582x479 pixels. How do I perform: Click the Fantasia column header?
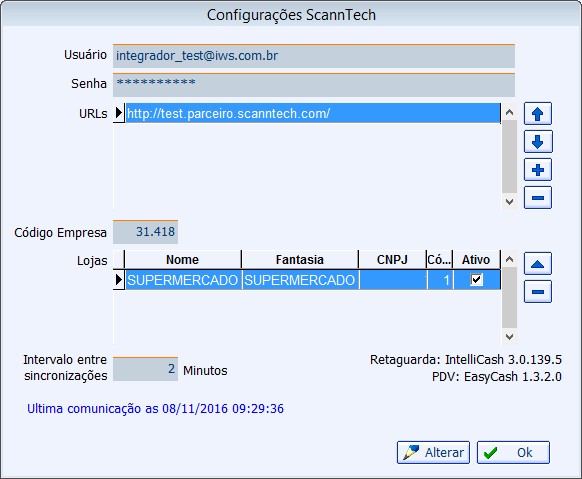point(300,259)
